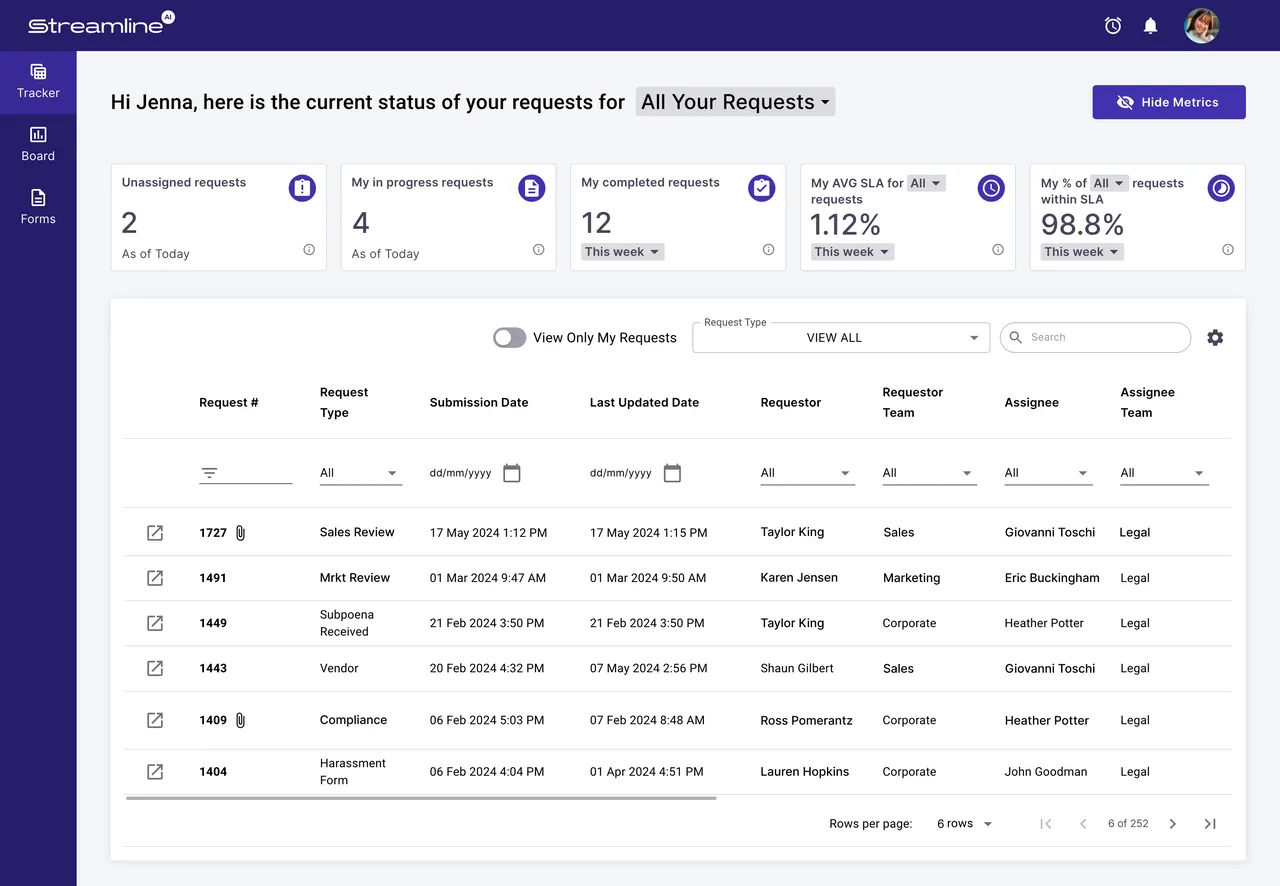
Task: Open request 1727 in new view
Action: click(x=155, y=533)
